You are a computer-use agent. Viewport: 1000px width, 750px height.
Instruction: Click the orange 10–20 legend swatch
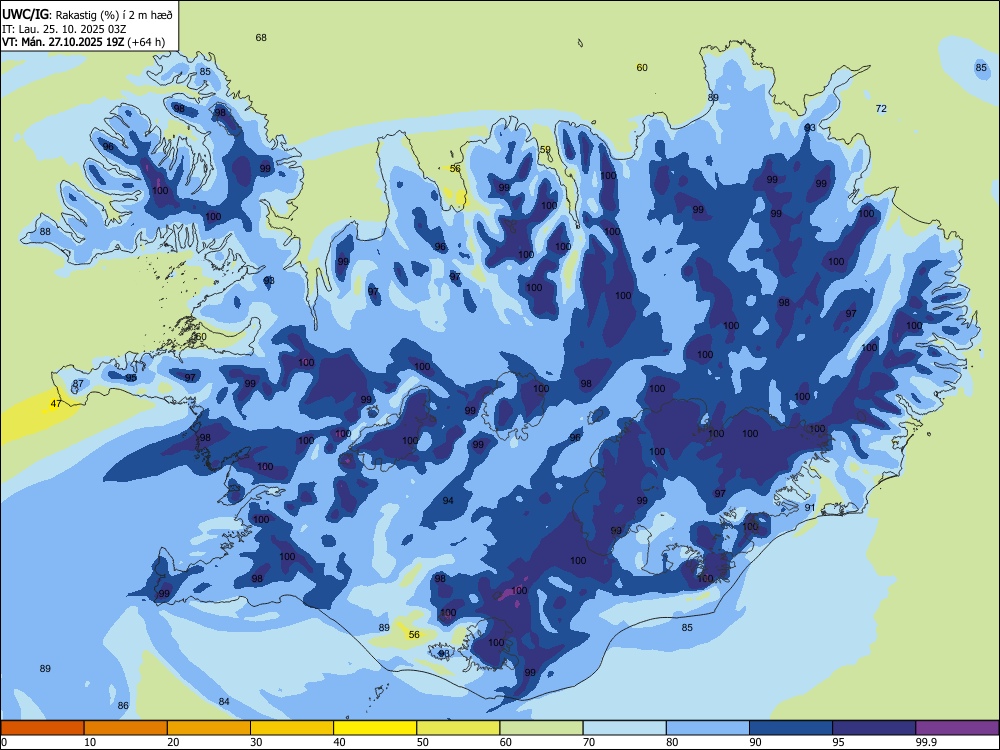click(x=126, y=728)
